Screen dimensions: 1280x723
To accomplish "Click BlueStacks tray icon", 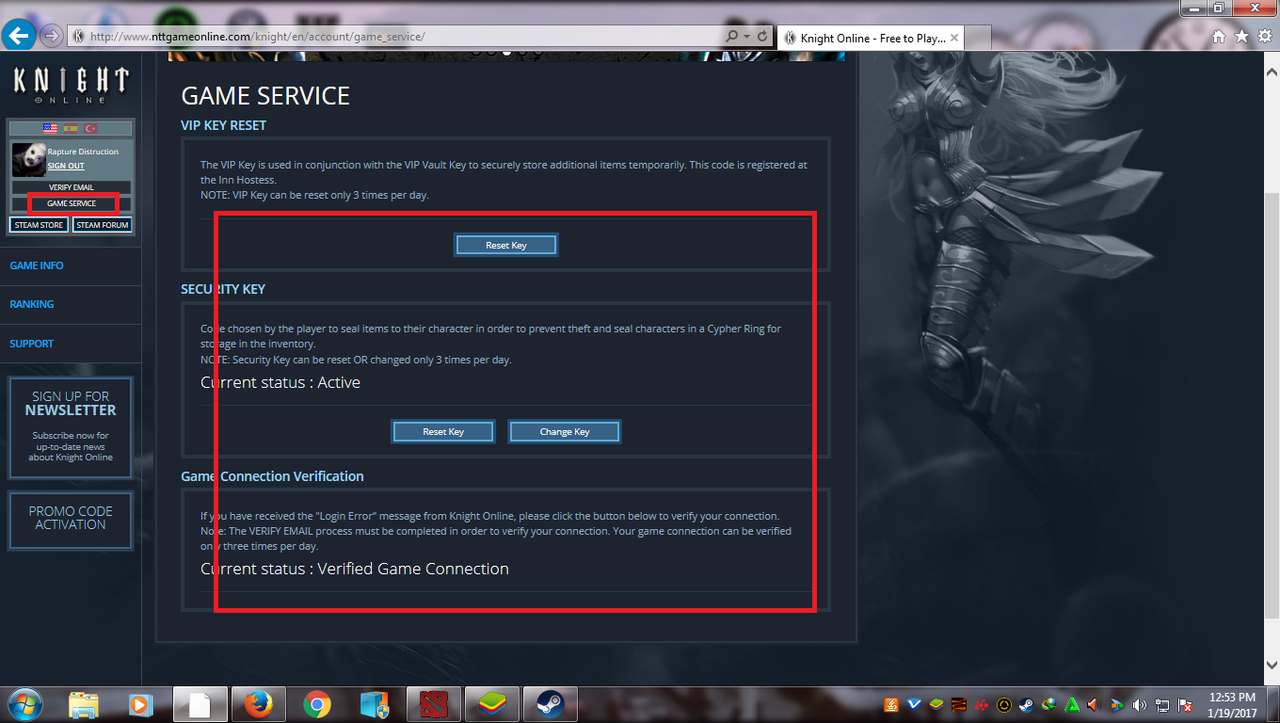I will click(x=936, y=705).
